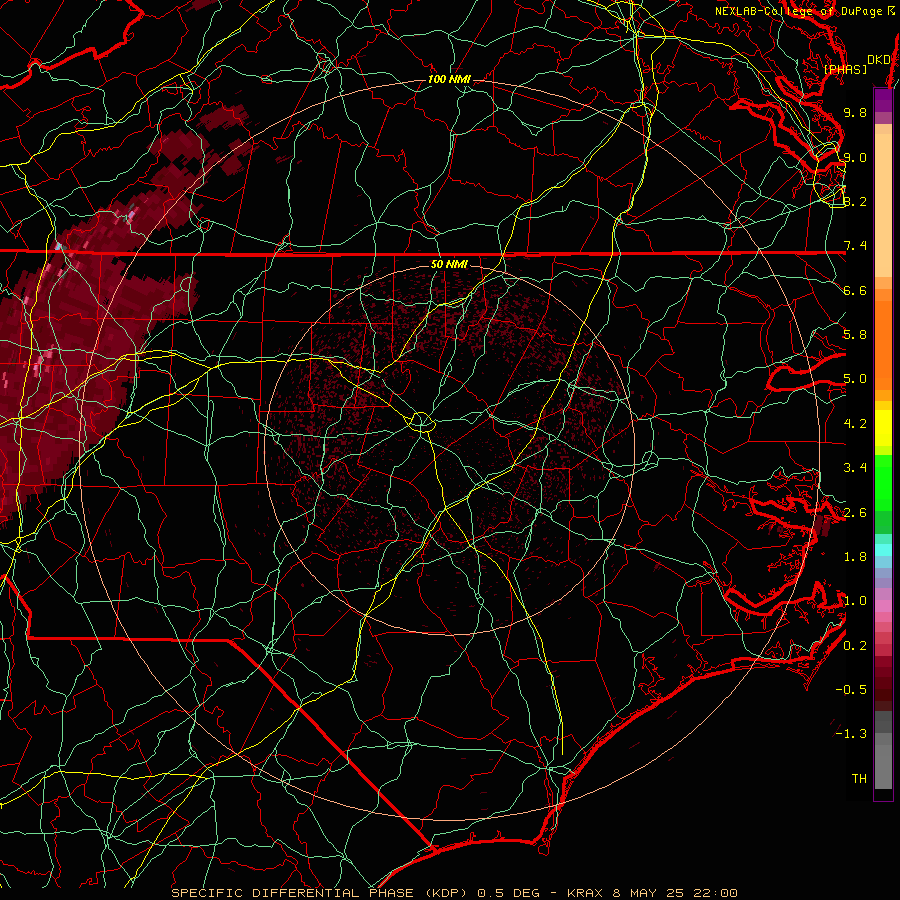Click the 8.2 scale value
Image resolution: width=900 pixels, height=900 pixels.
pyautogui.click(x=855, y=201)
